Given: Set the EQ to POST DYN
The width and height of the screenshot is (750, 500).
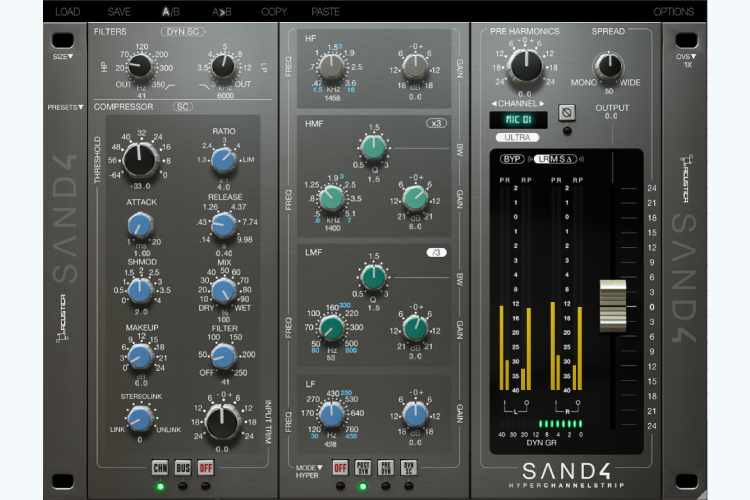Looking at the screenshot, I should (x=363, y=467).
